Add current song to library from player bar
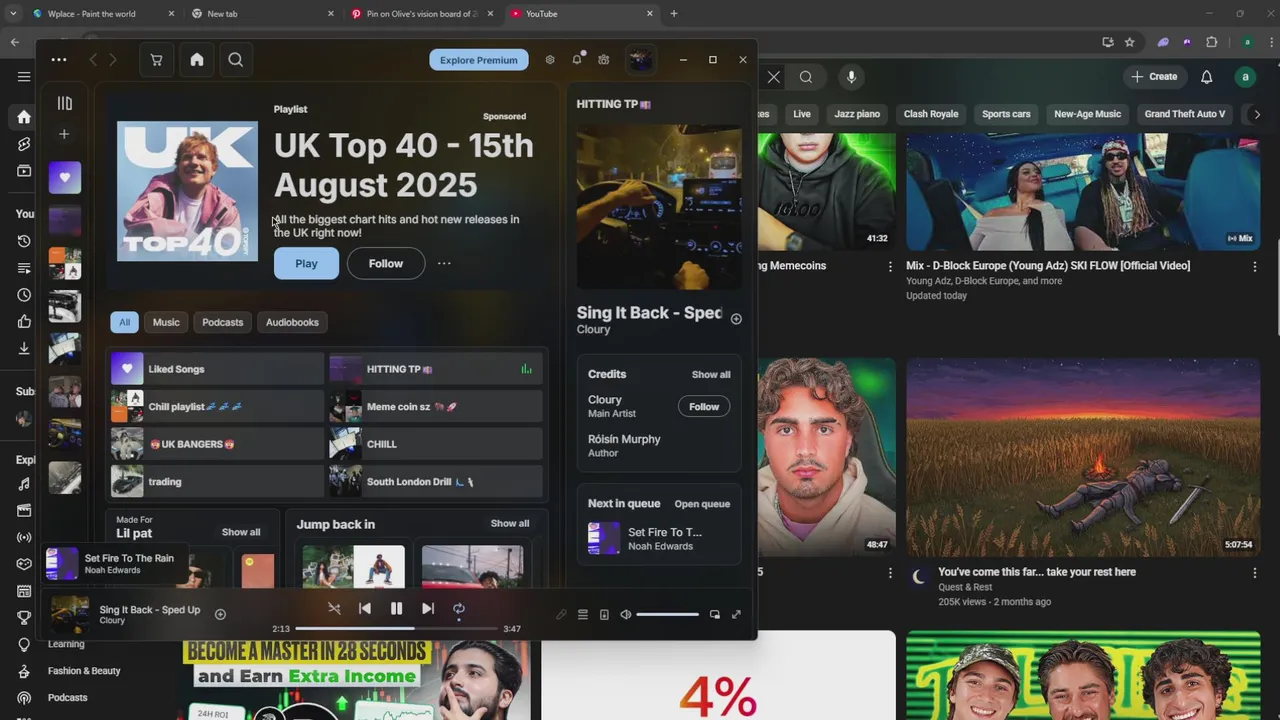Viewport: 1280px width, 720px height. [220, 614]
